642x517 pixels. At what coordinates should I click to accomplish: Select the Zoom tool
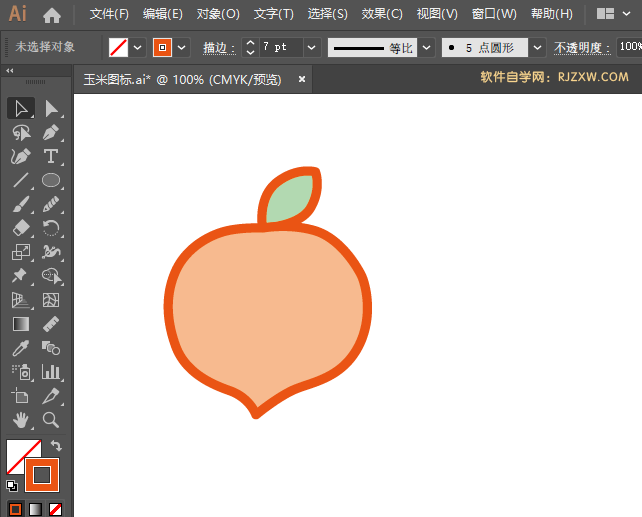pos(51,420)
